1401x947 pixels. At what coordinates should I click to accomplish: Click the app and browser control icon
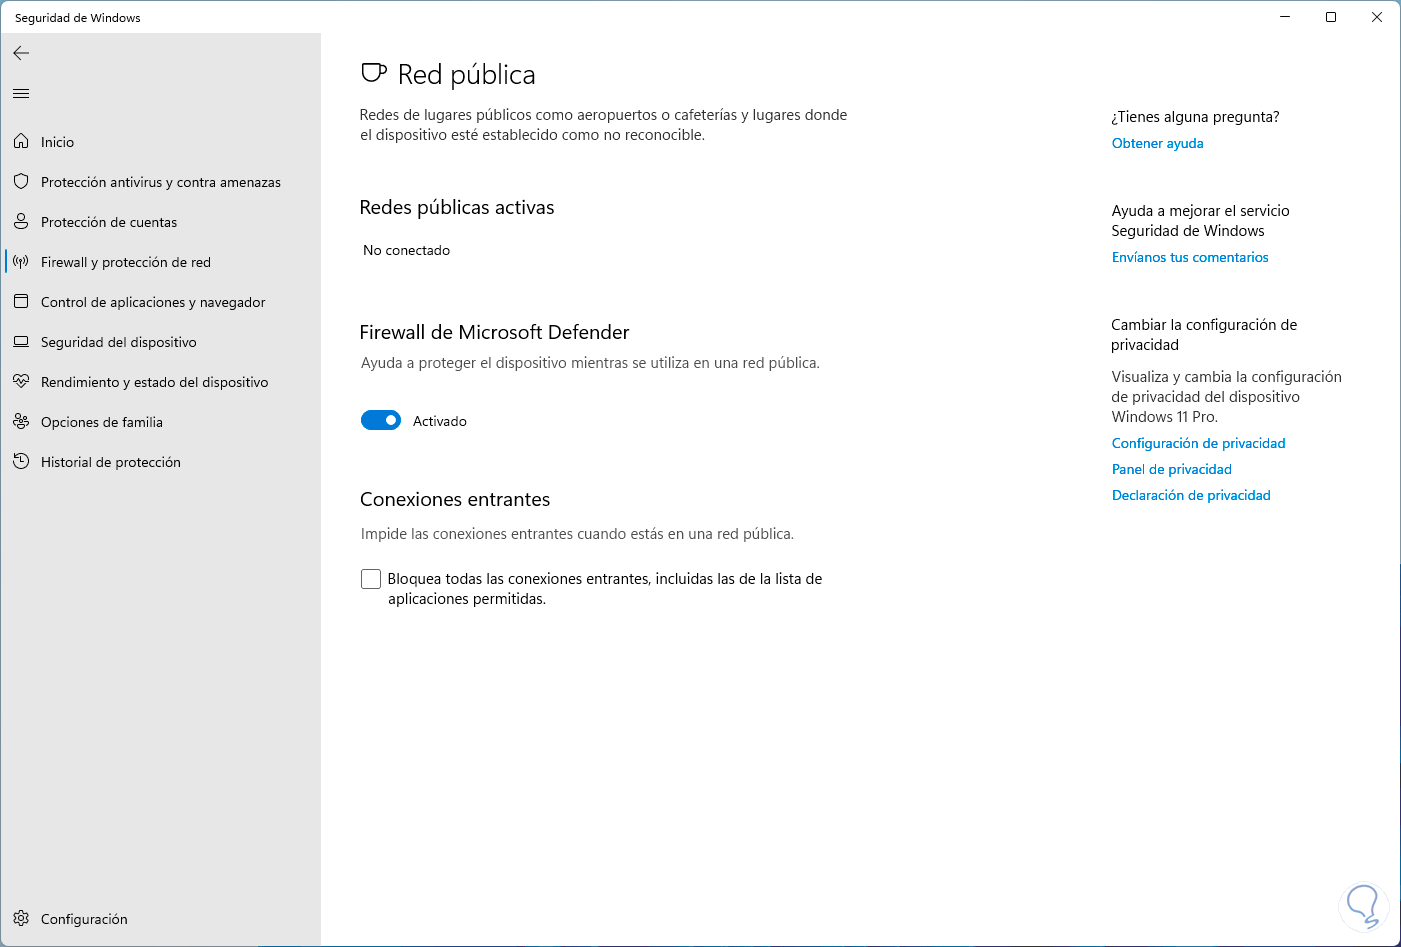(x=21, y=302)
